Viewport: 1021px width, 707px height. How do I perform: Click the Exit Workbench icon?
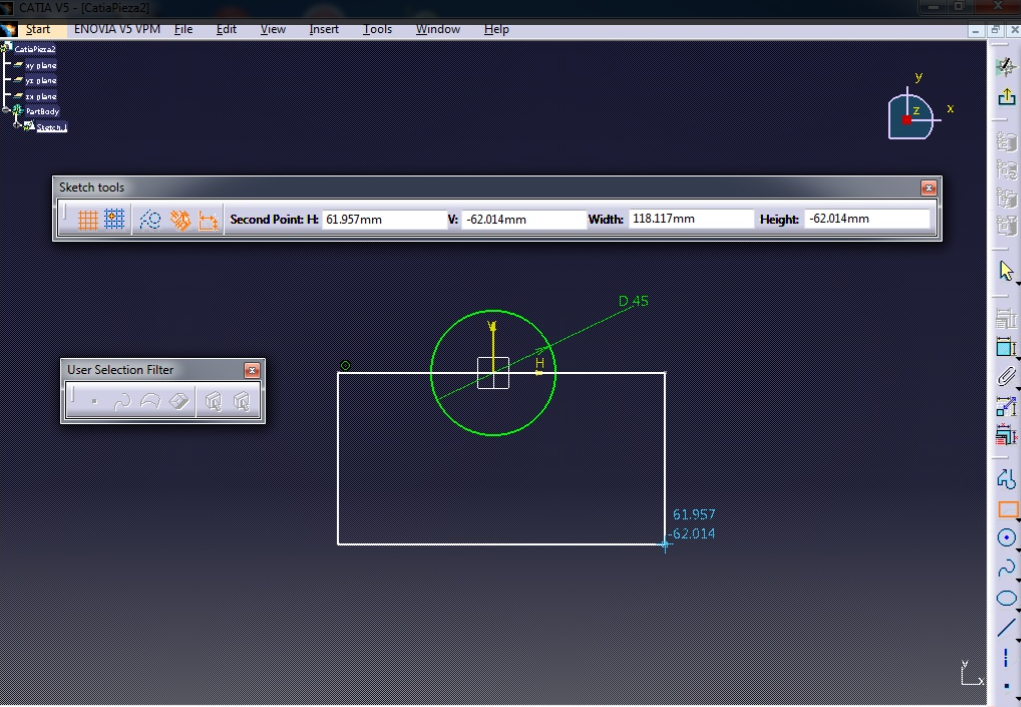tap(1006, 98)
